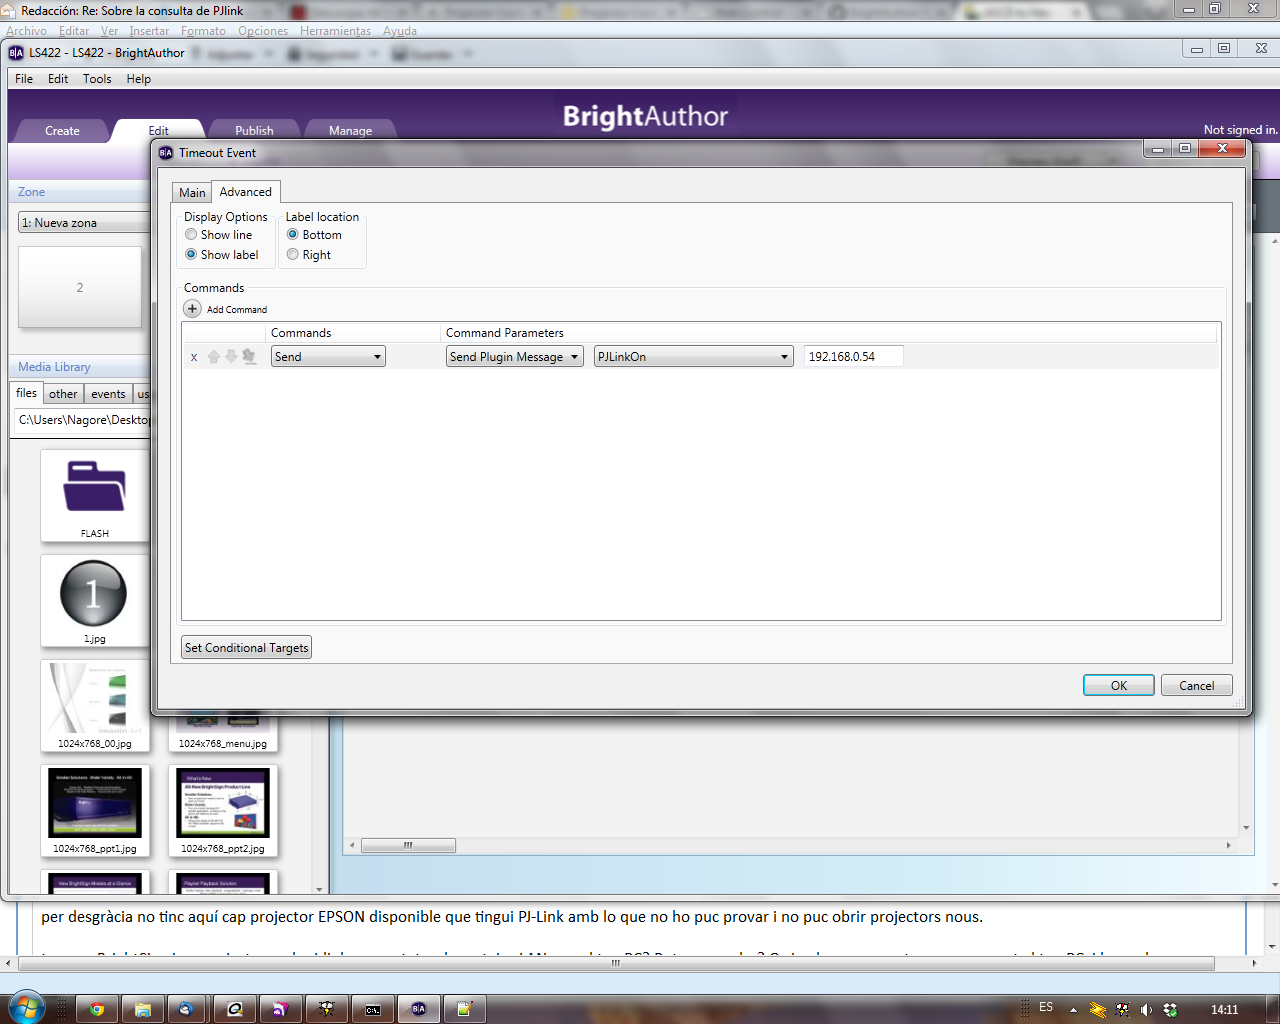Select the 1.jpg media thumbnail

coord(95,600)
